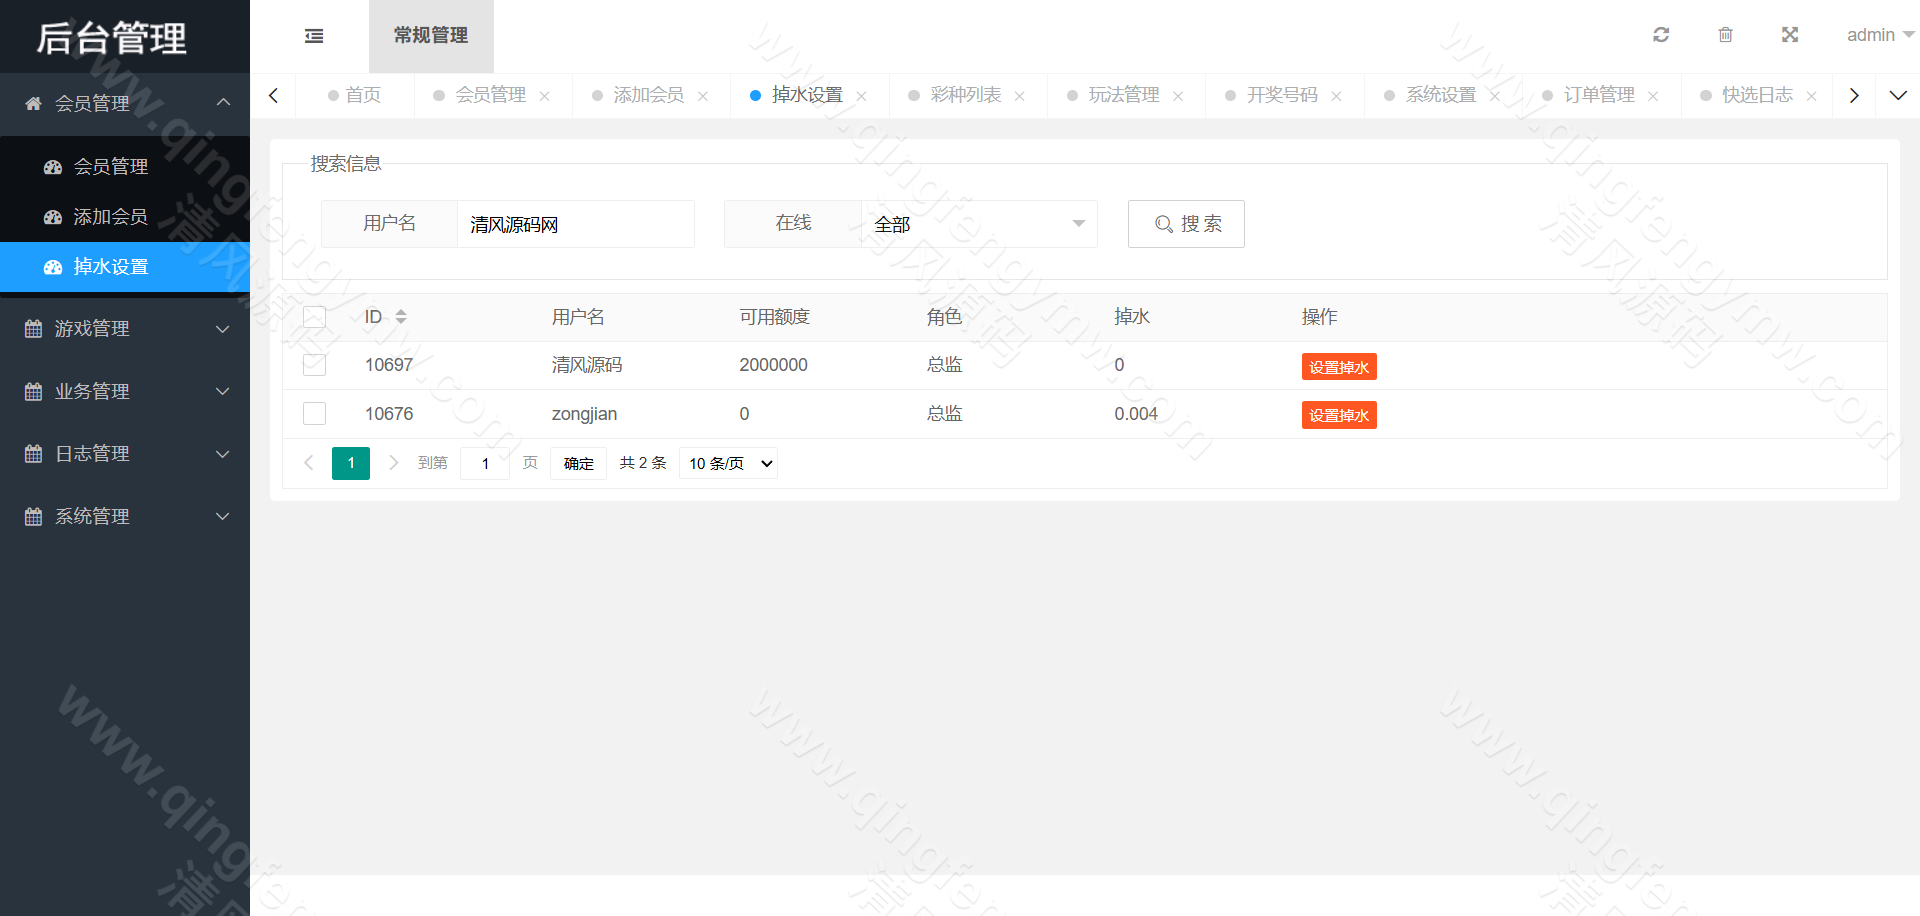Enter fullscreen via the expand icon
The height and width of the screenshot is (916, 1920).
pos(1790,34)
